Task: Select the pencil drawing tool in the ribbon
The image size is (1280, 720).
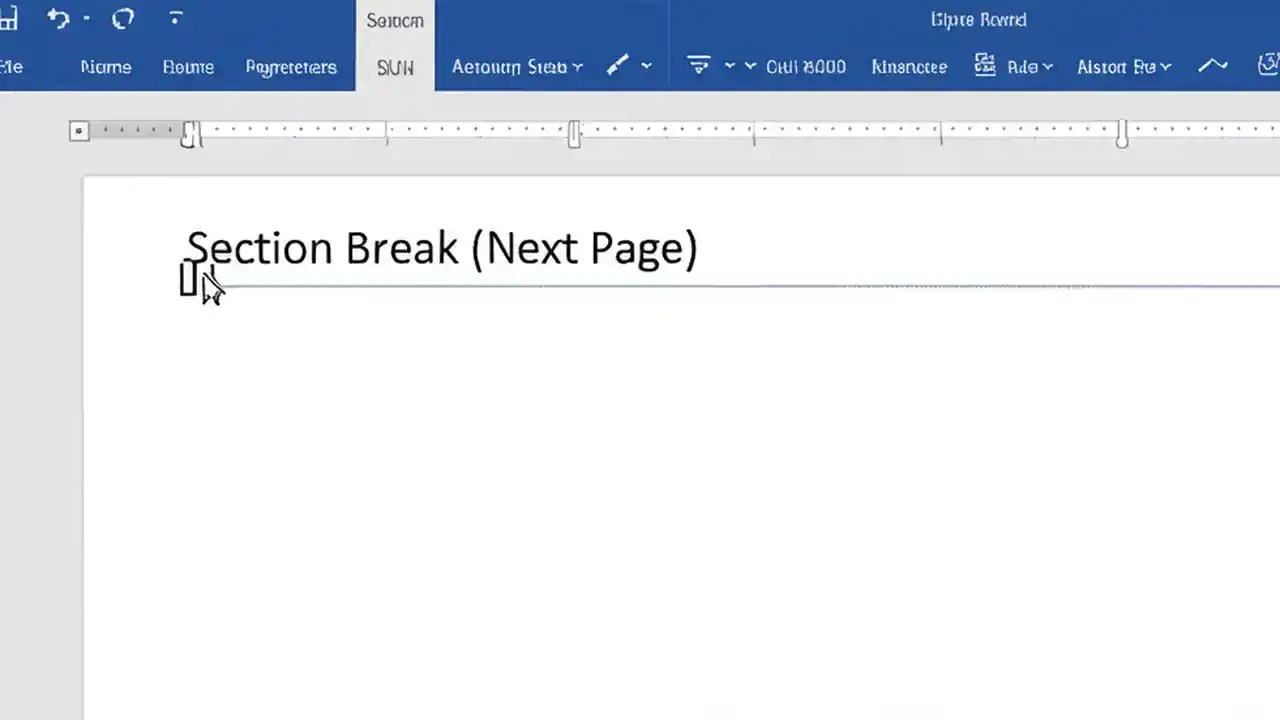Action: [x=617, y=66]
